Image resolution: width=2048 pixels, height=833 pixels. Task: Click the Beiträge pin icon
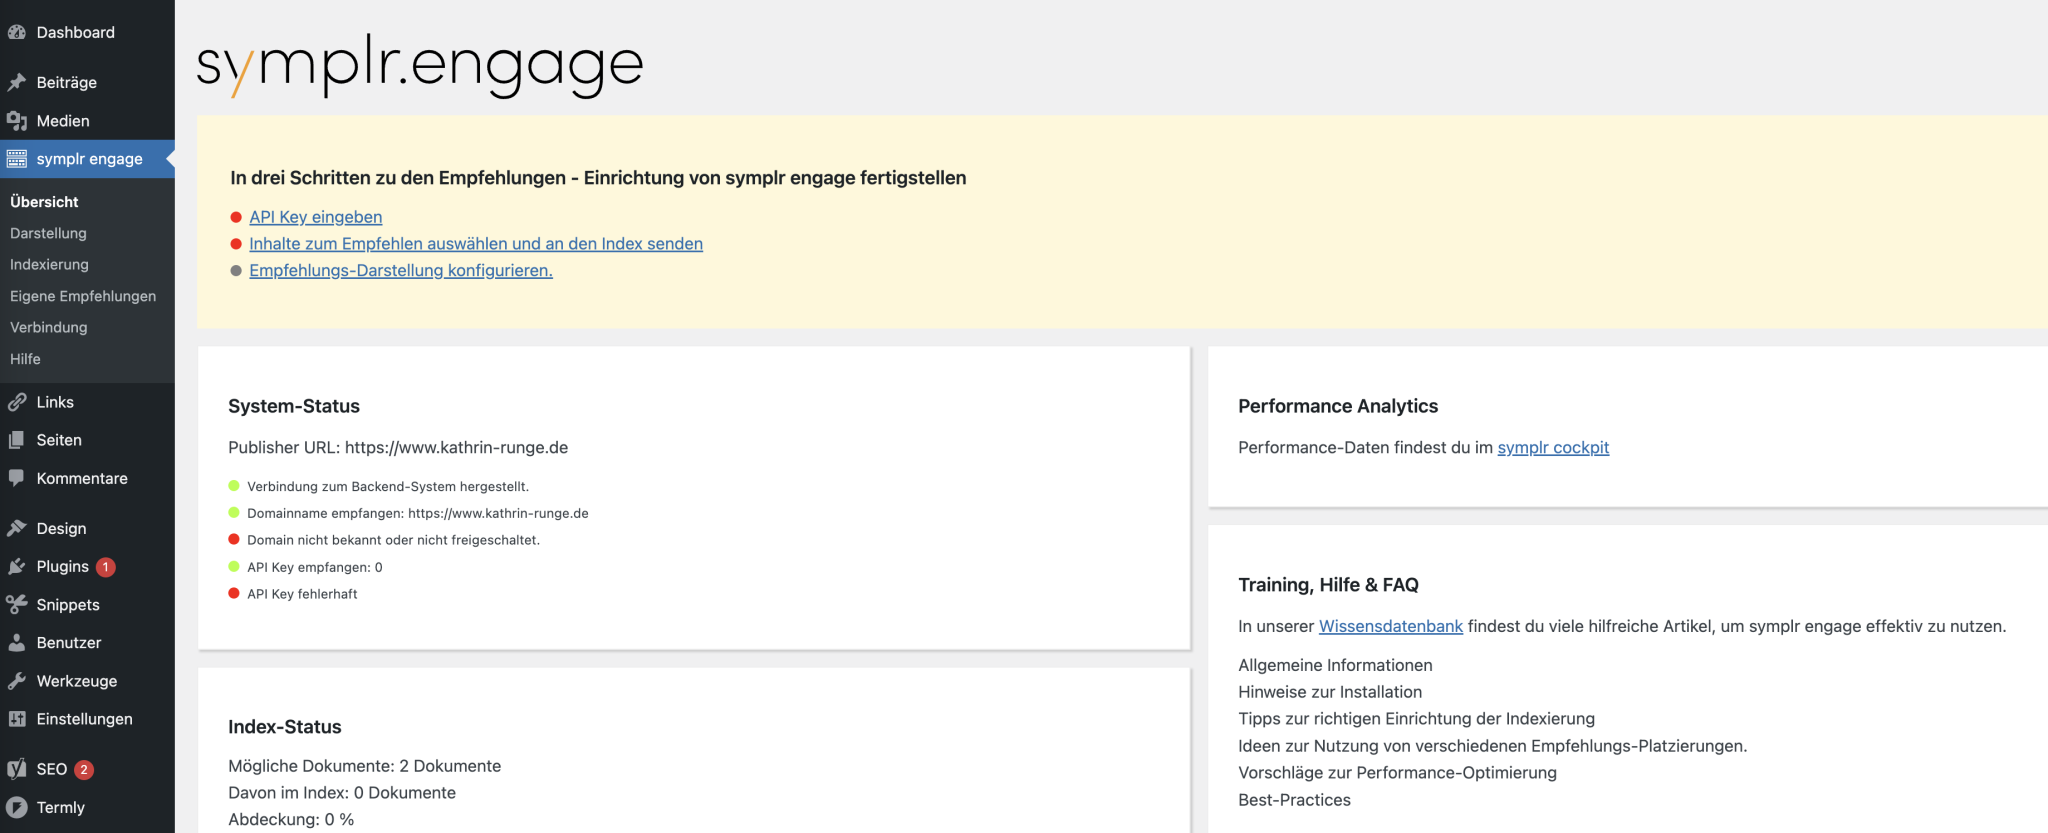tap(16, 82)
